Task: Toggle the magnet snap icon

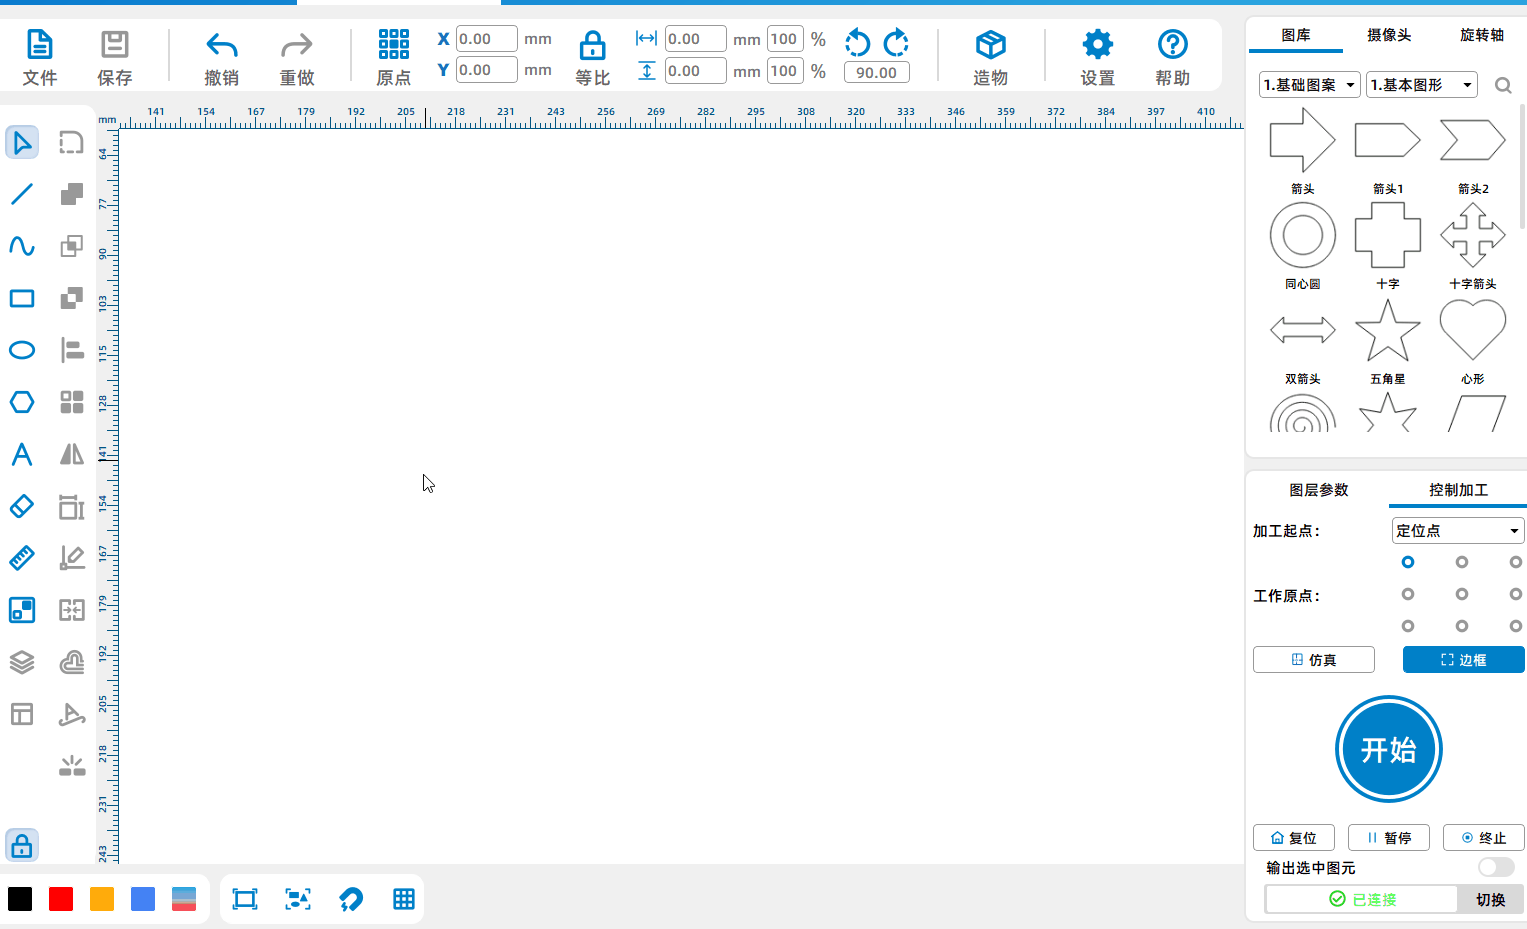Action: 351,899
